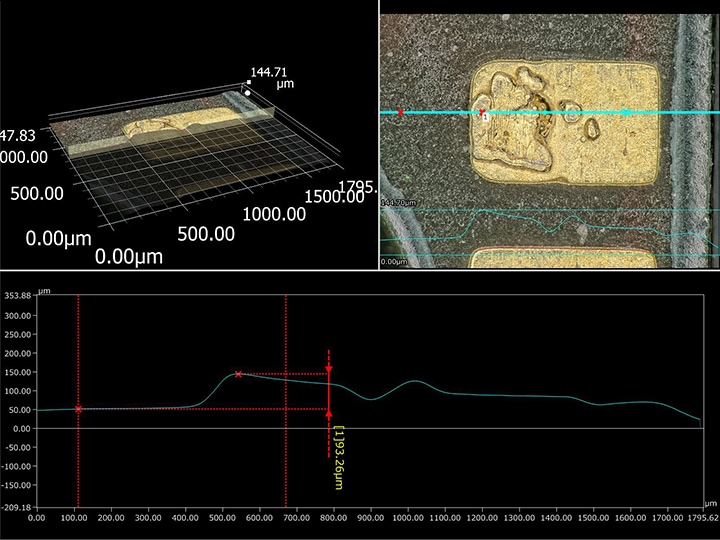Select red X baseline marker on profile graph
This screenshot has height=540, width=720.
click(x=78, y=409)
